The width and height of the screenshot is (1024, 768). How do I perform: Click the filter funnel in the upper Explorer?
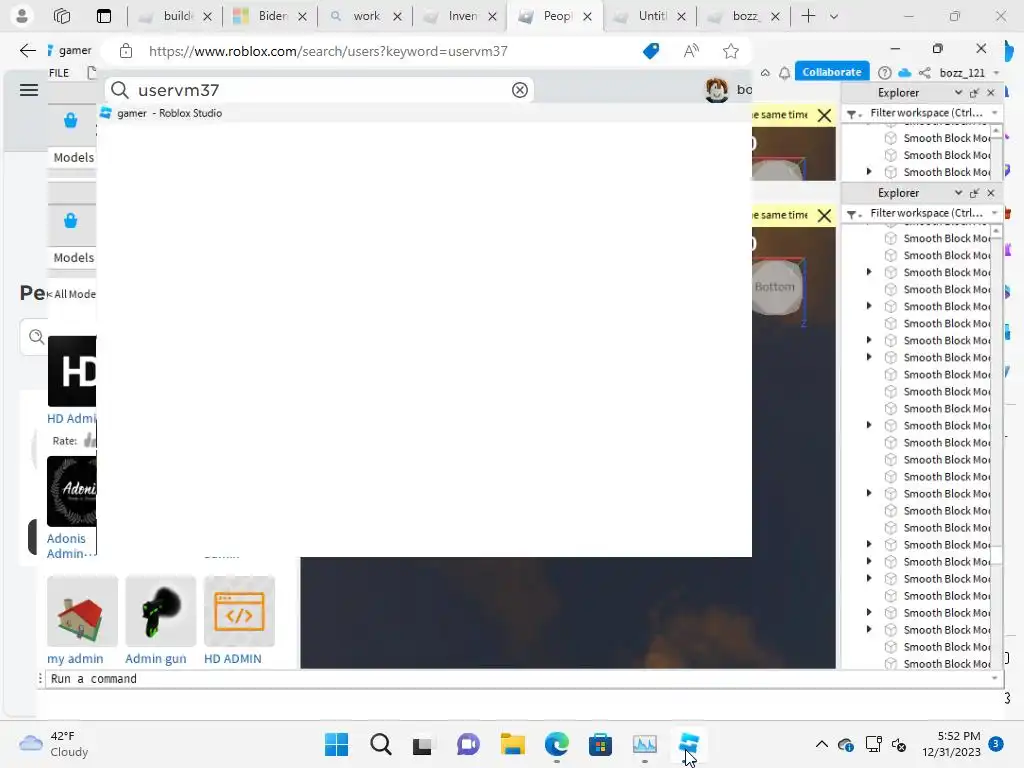coord(852,114)
